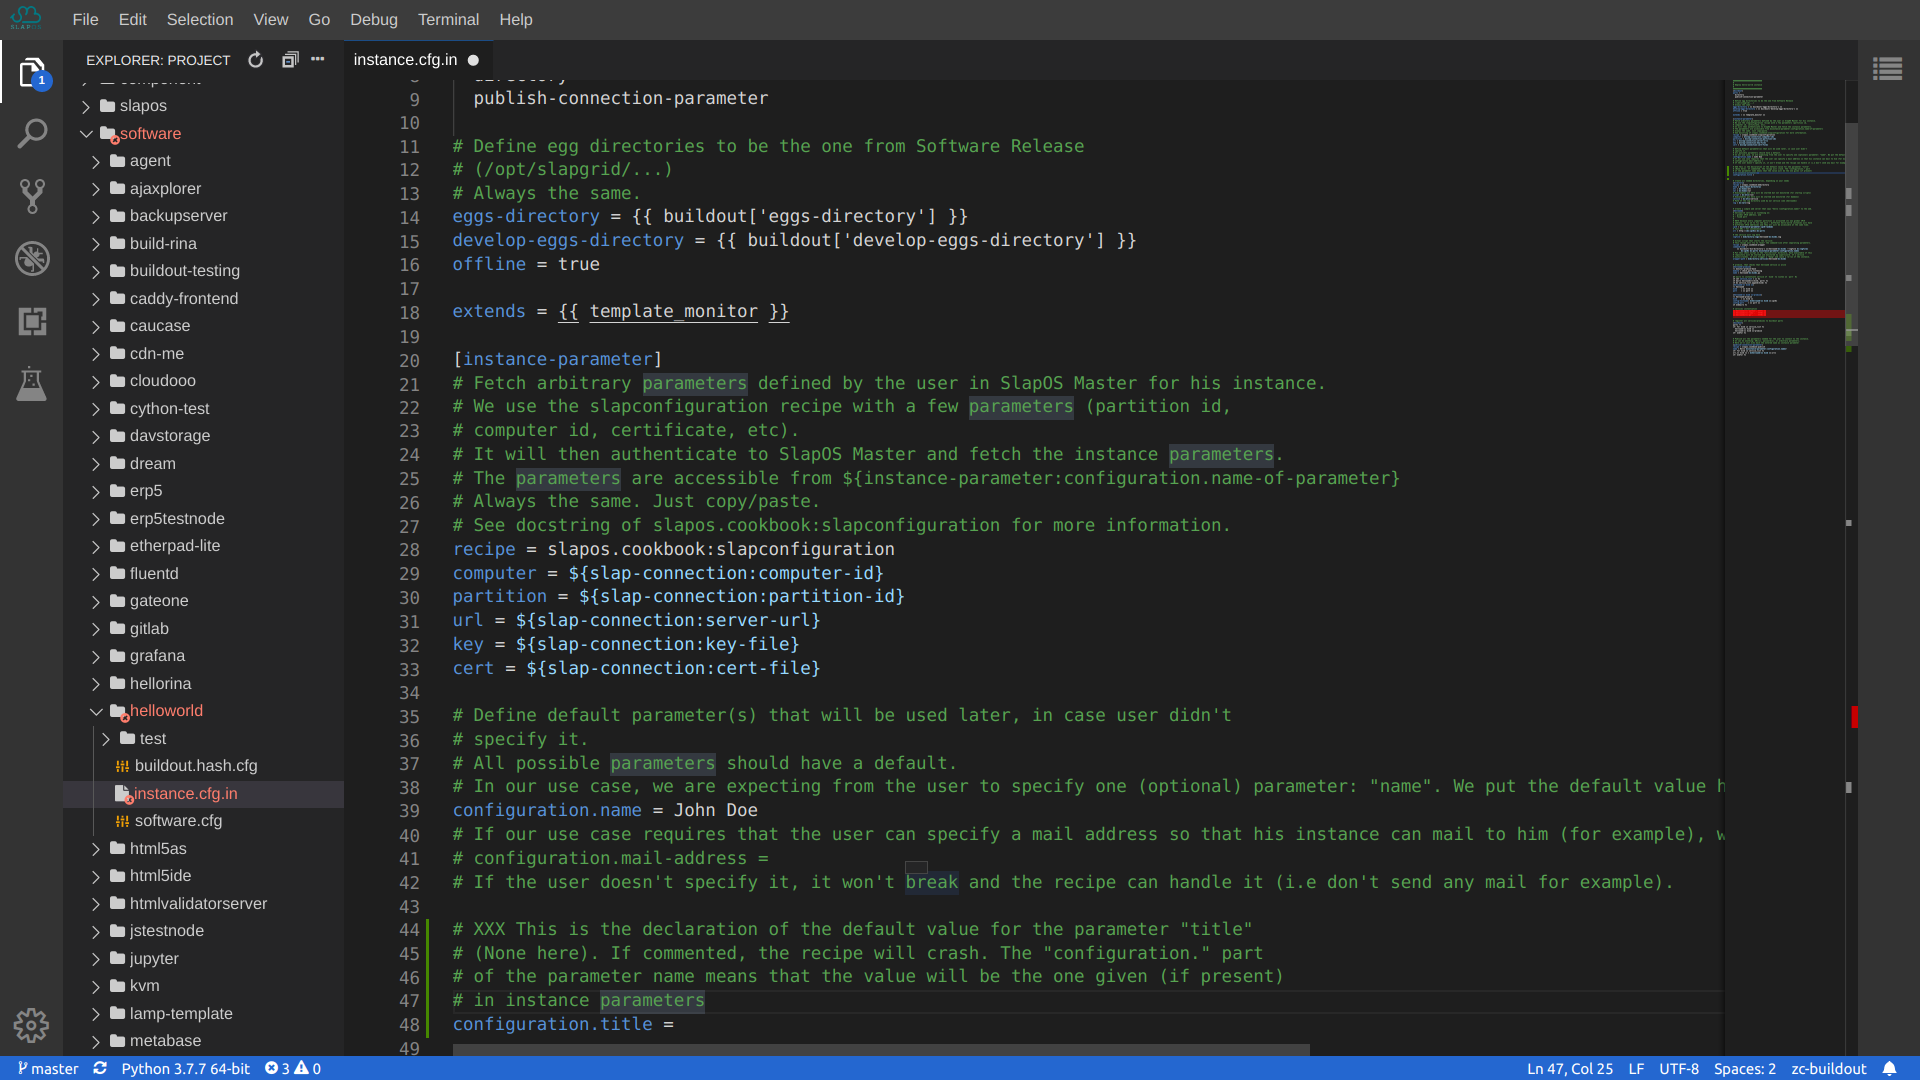This screenshot has width=1920, height=1080.
Task: Open the Help menu
Action: click(516, 19)
